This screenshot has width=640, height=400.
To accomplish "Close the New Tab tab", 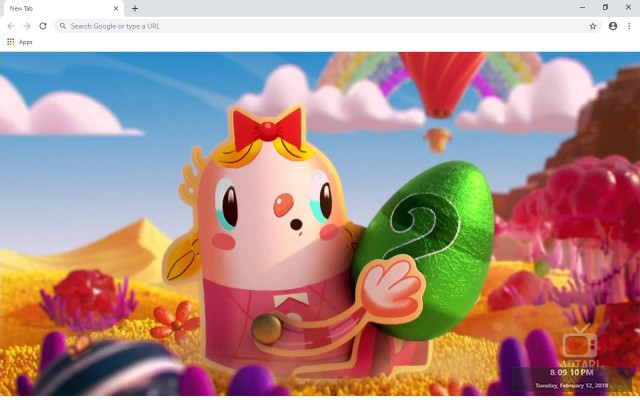I will click(x=116, y=9).
